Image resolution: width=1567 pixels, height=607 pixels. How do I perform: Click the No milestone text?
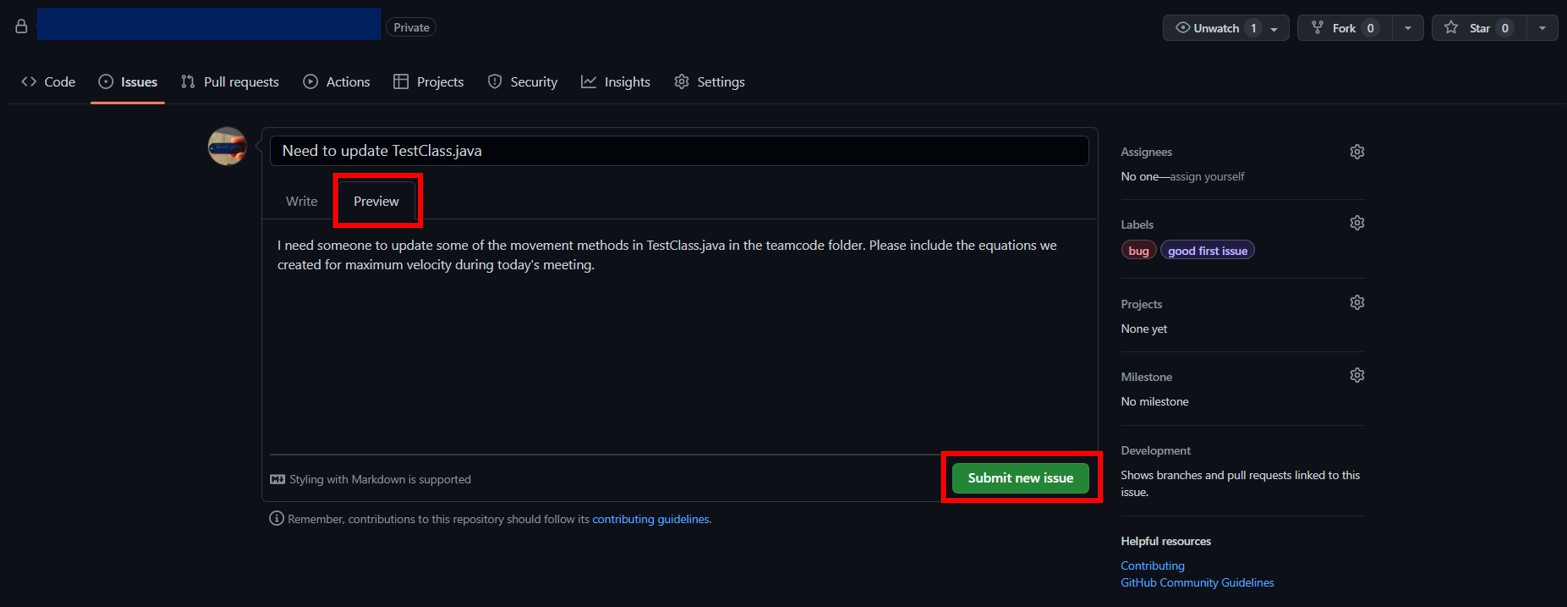pyautogui.click(x=1154, y=401)
